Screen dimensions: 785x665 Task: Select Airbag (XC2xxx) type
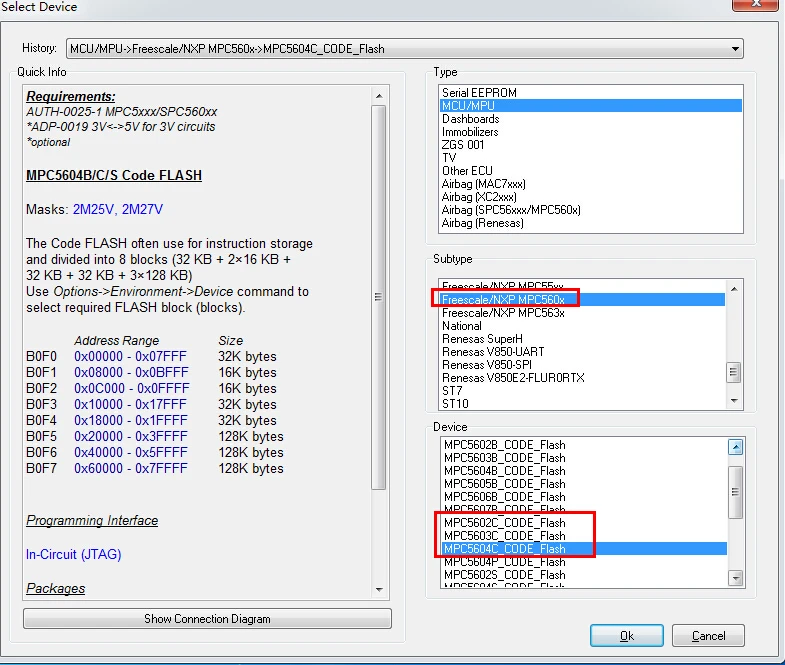[591, 197]
